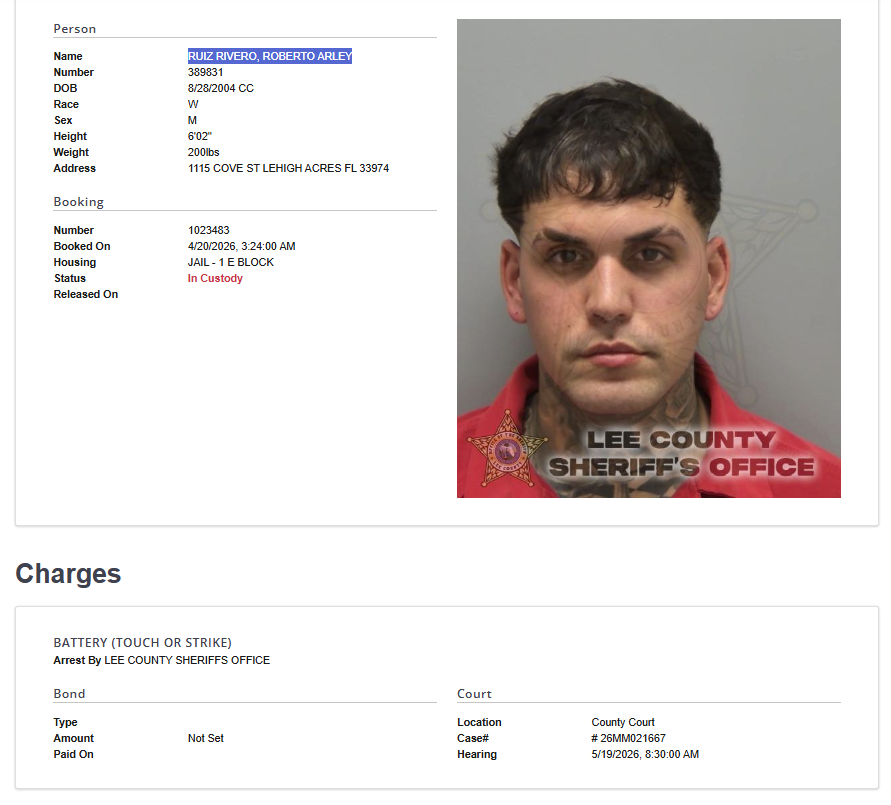The image size is (891, 805).
Task: Click the Court section heading
Action: pyautogui.click(x=474, y=694)
